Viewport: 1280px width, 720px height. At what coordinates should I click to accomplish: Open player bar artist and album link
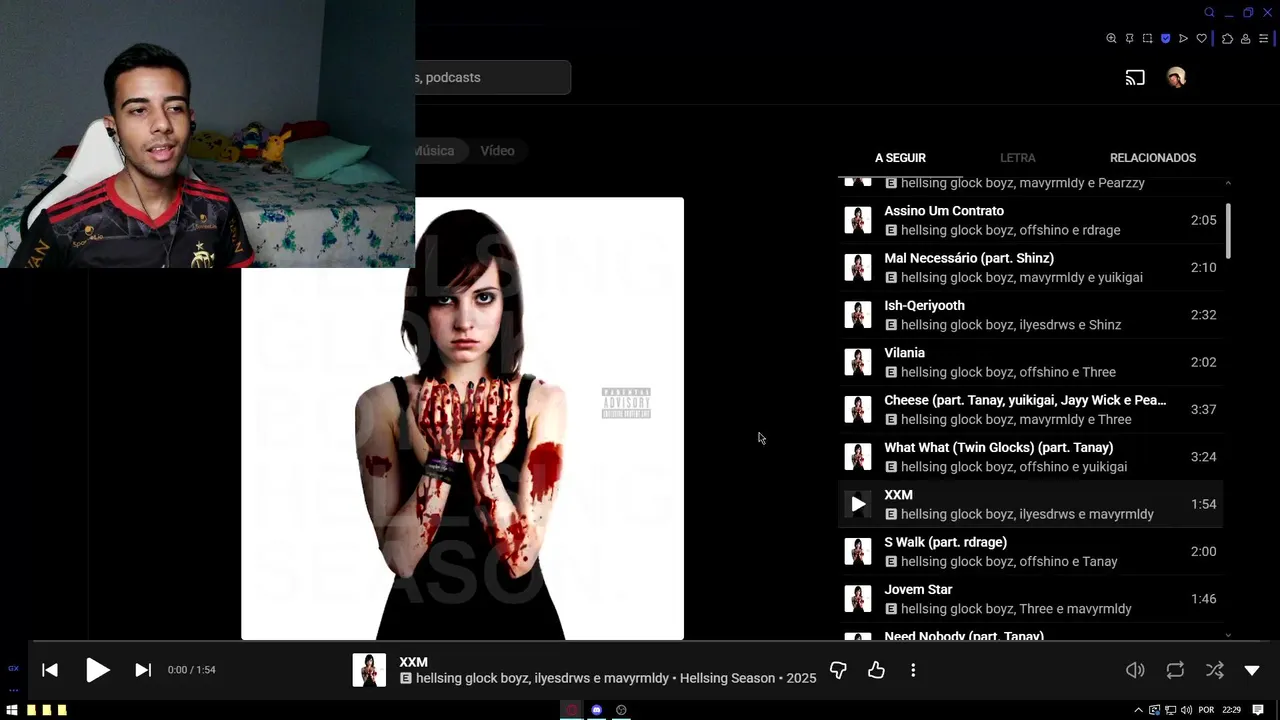point(616,678)
